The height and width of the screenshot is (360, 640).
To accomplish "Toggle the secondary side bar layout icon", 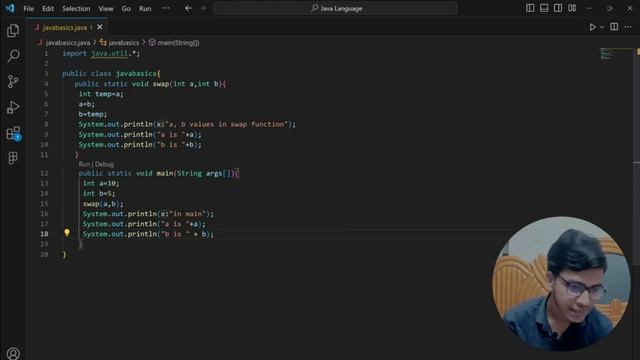I will click(x=558, y=8).
